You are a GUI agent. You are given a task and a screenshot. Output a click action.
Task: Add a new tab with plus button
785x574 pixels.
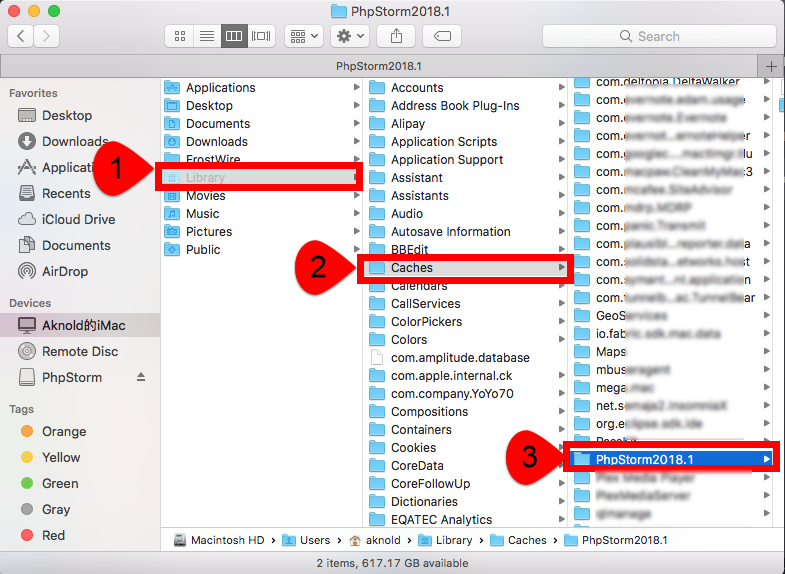coord(771,65)
